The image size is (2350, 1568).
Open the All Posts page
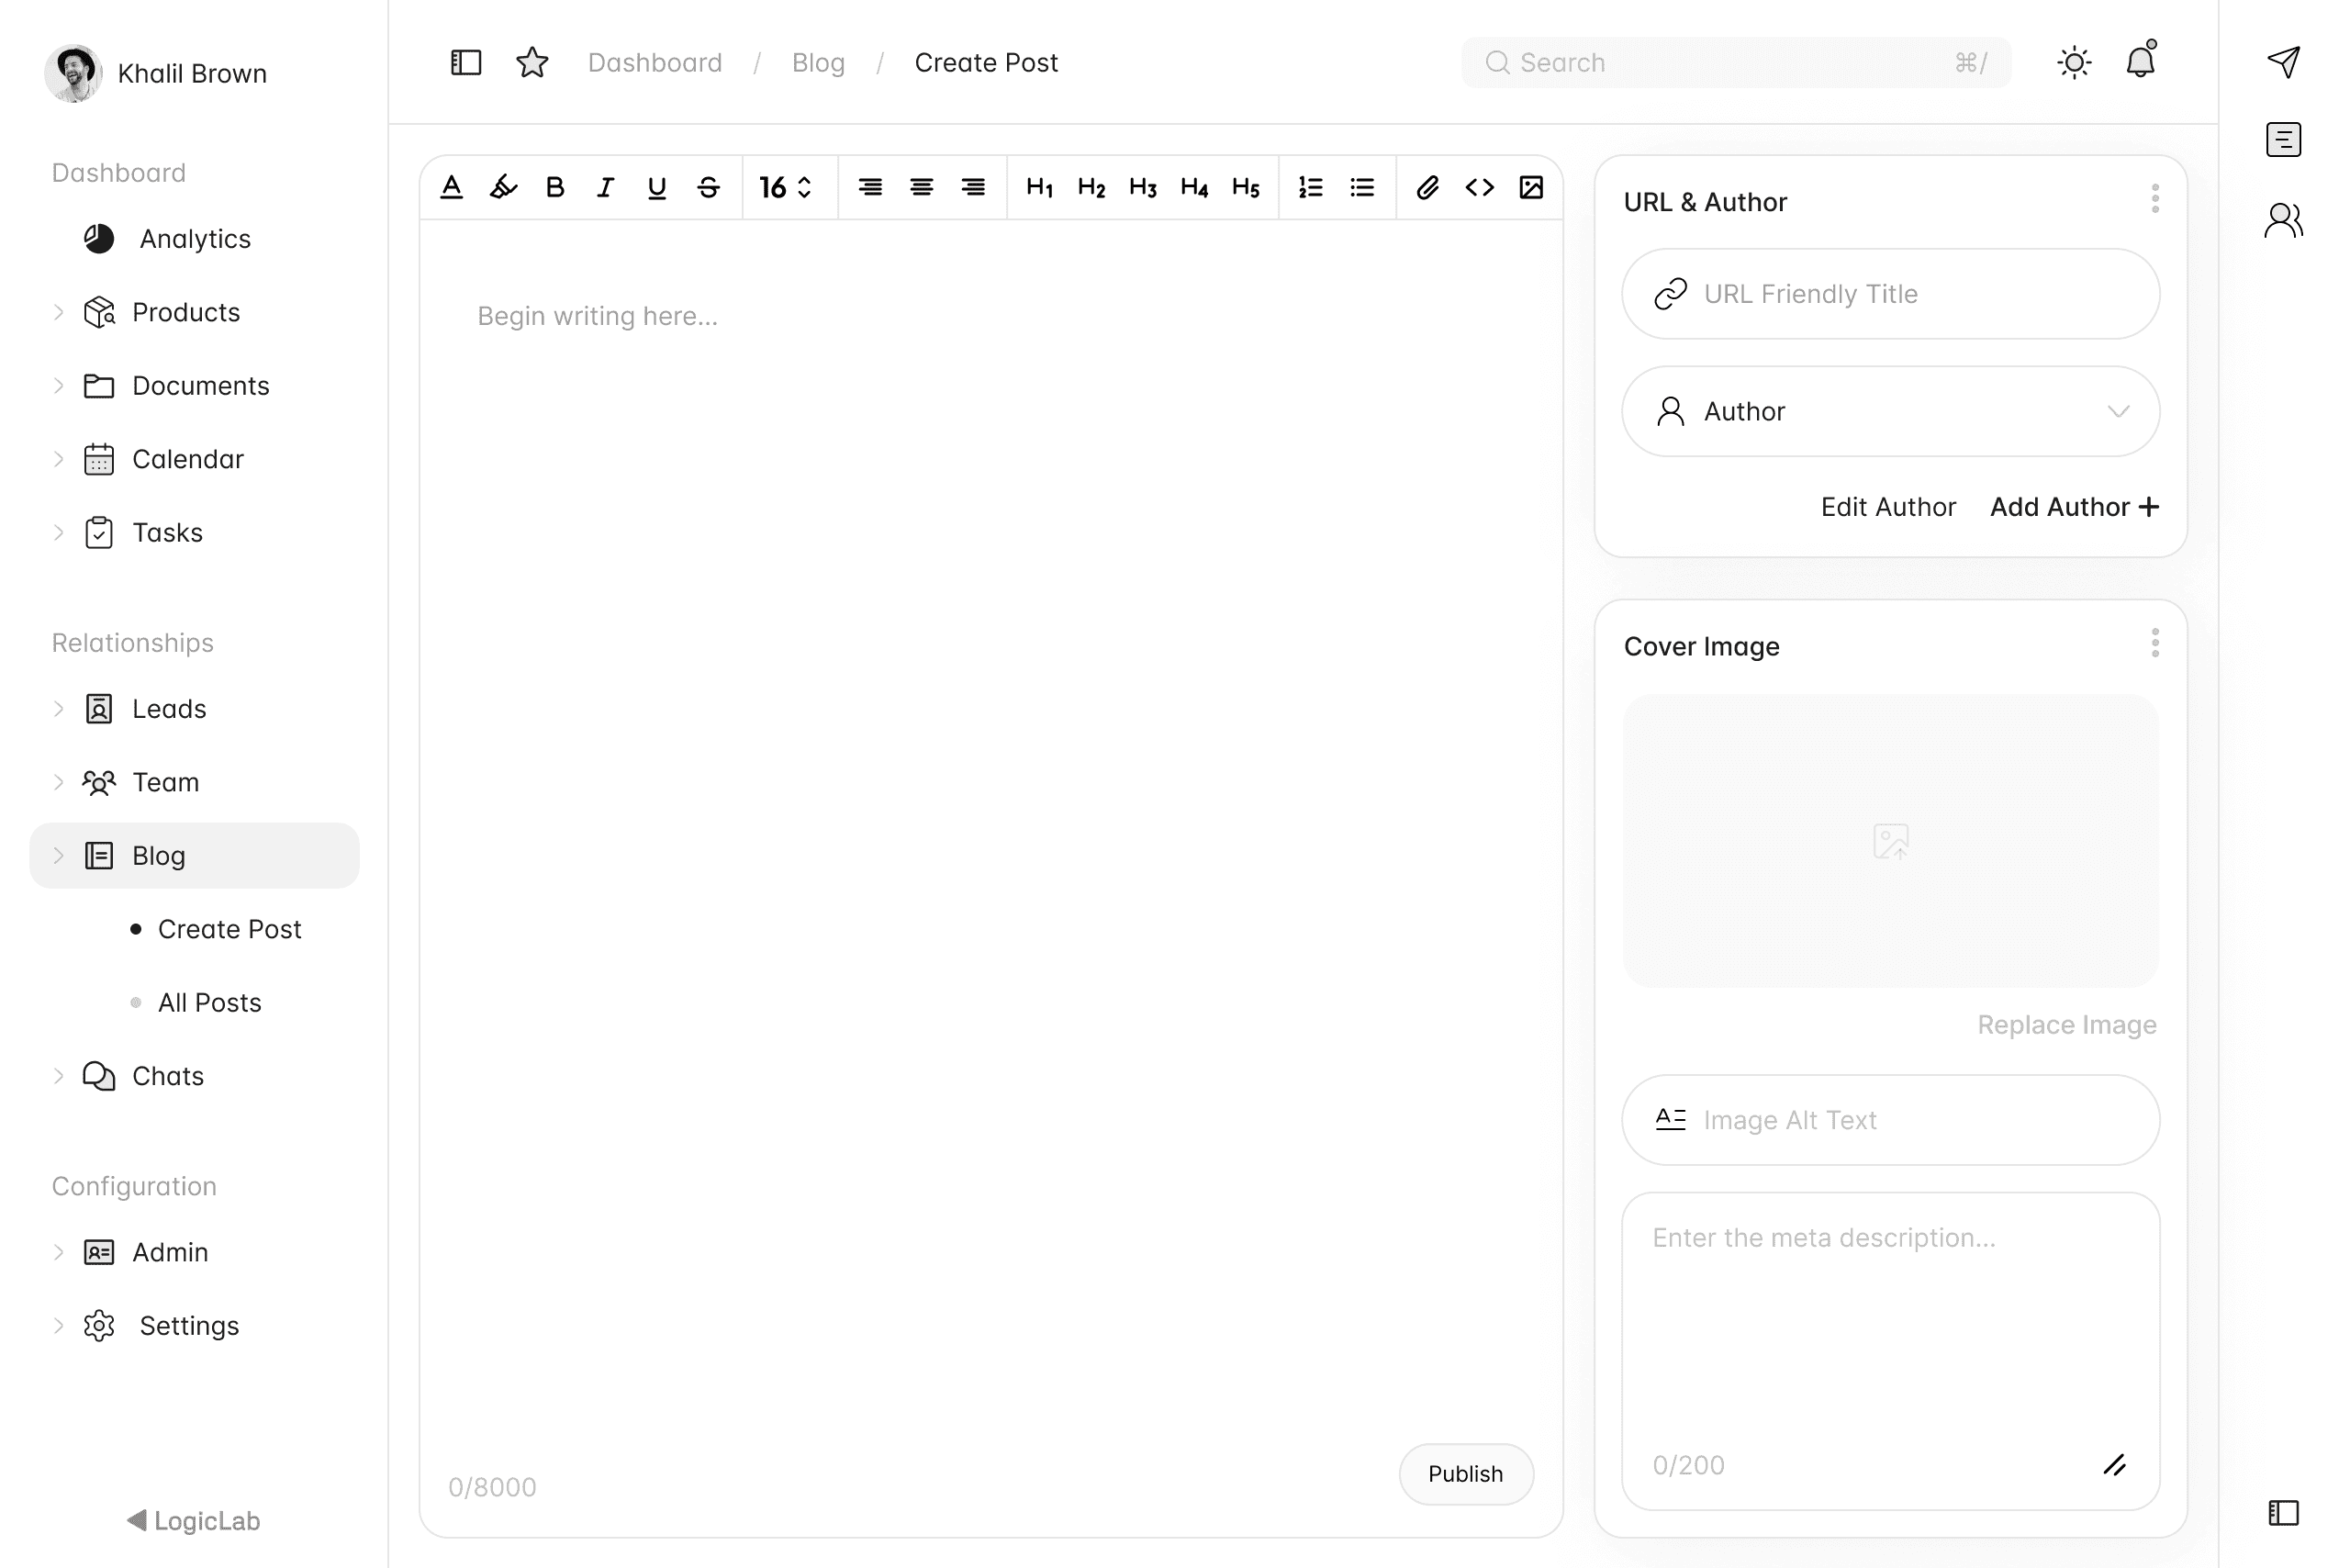pyautogui.click(x=209, y=1002)
